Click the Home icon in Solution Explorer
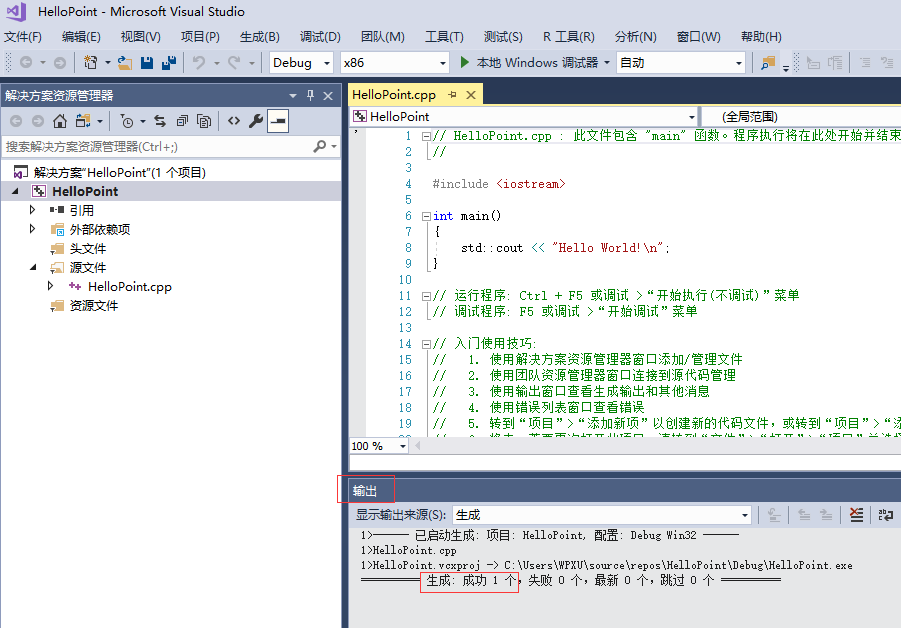Screen dimensions: 901x628 [x=60, y=121]
